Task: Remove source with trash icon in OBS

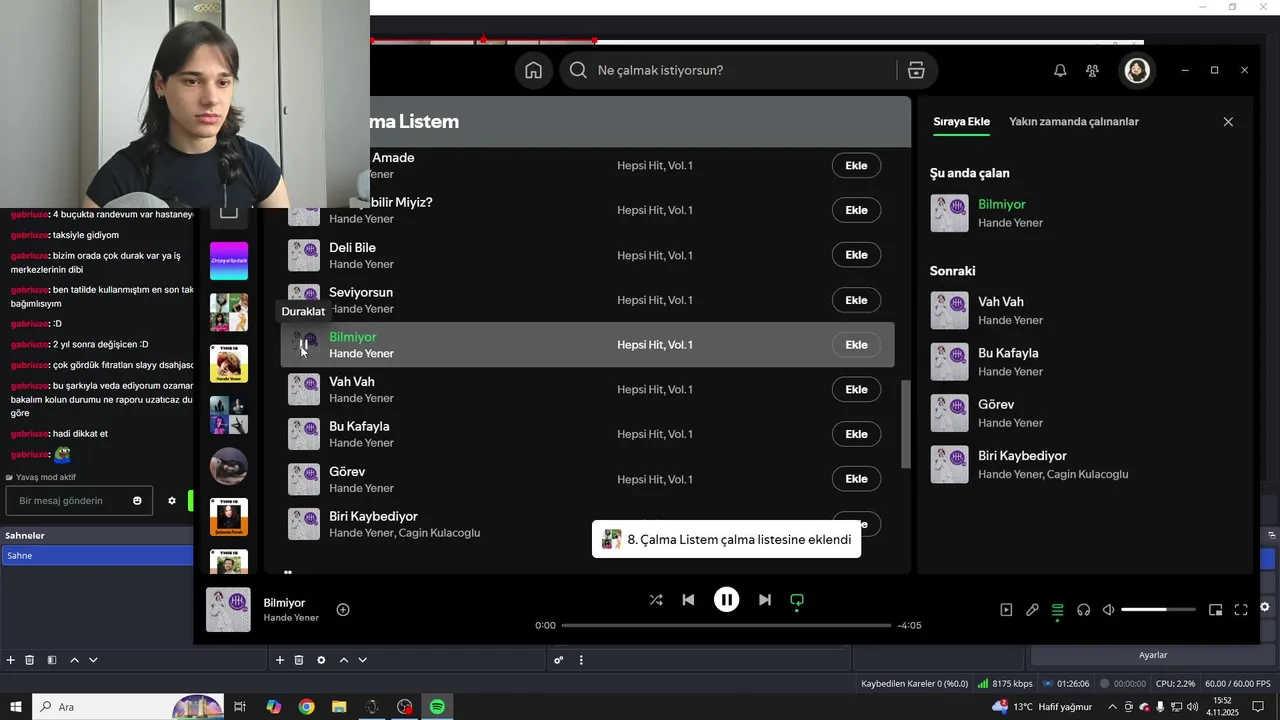Action: click(x=299, y=660)
